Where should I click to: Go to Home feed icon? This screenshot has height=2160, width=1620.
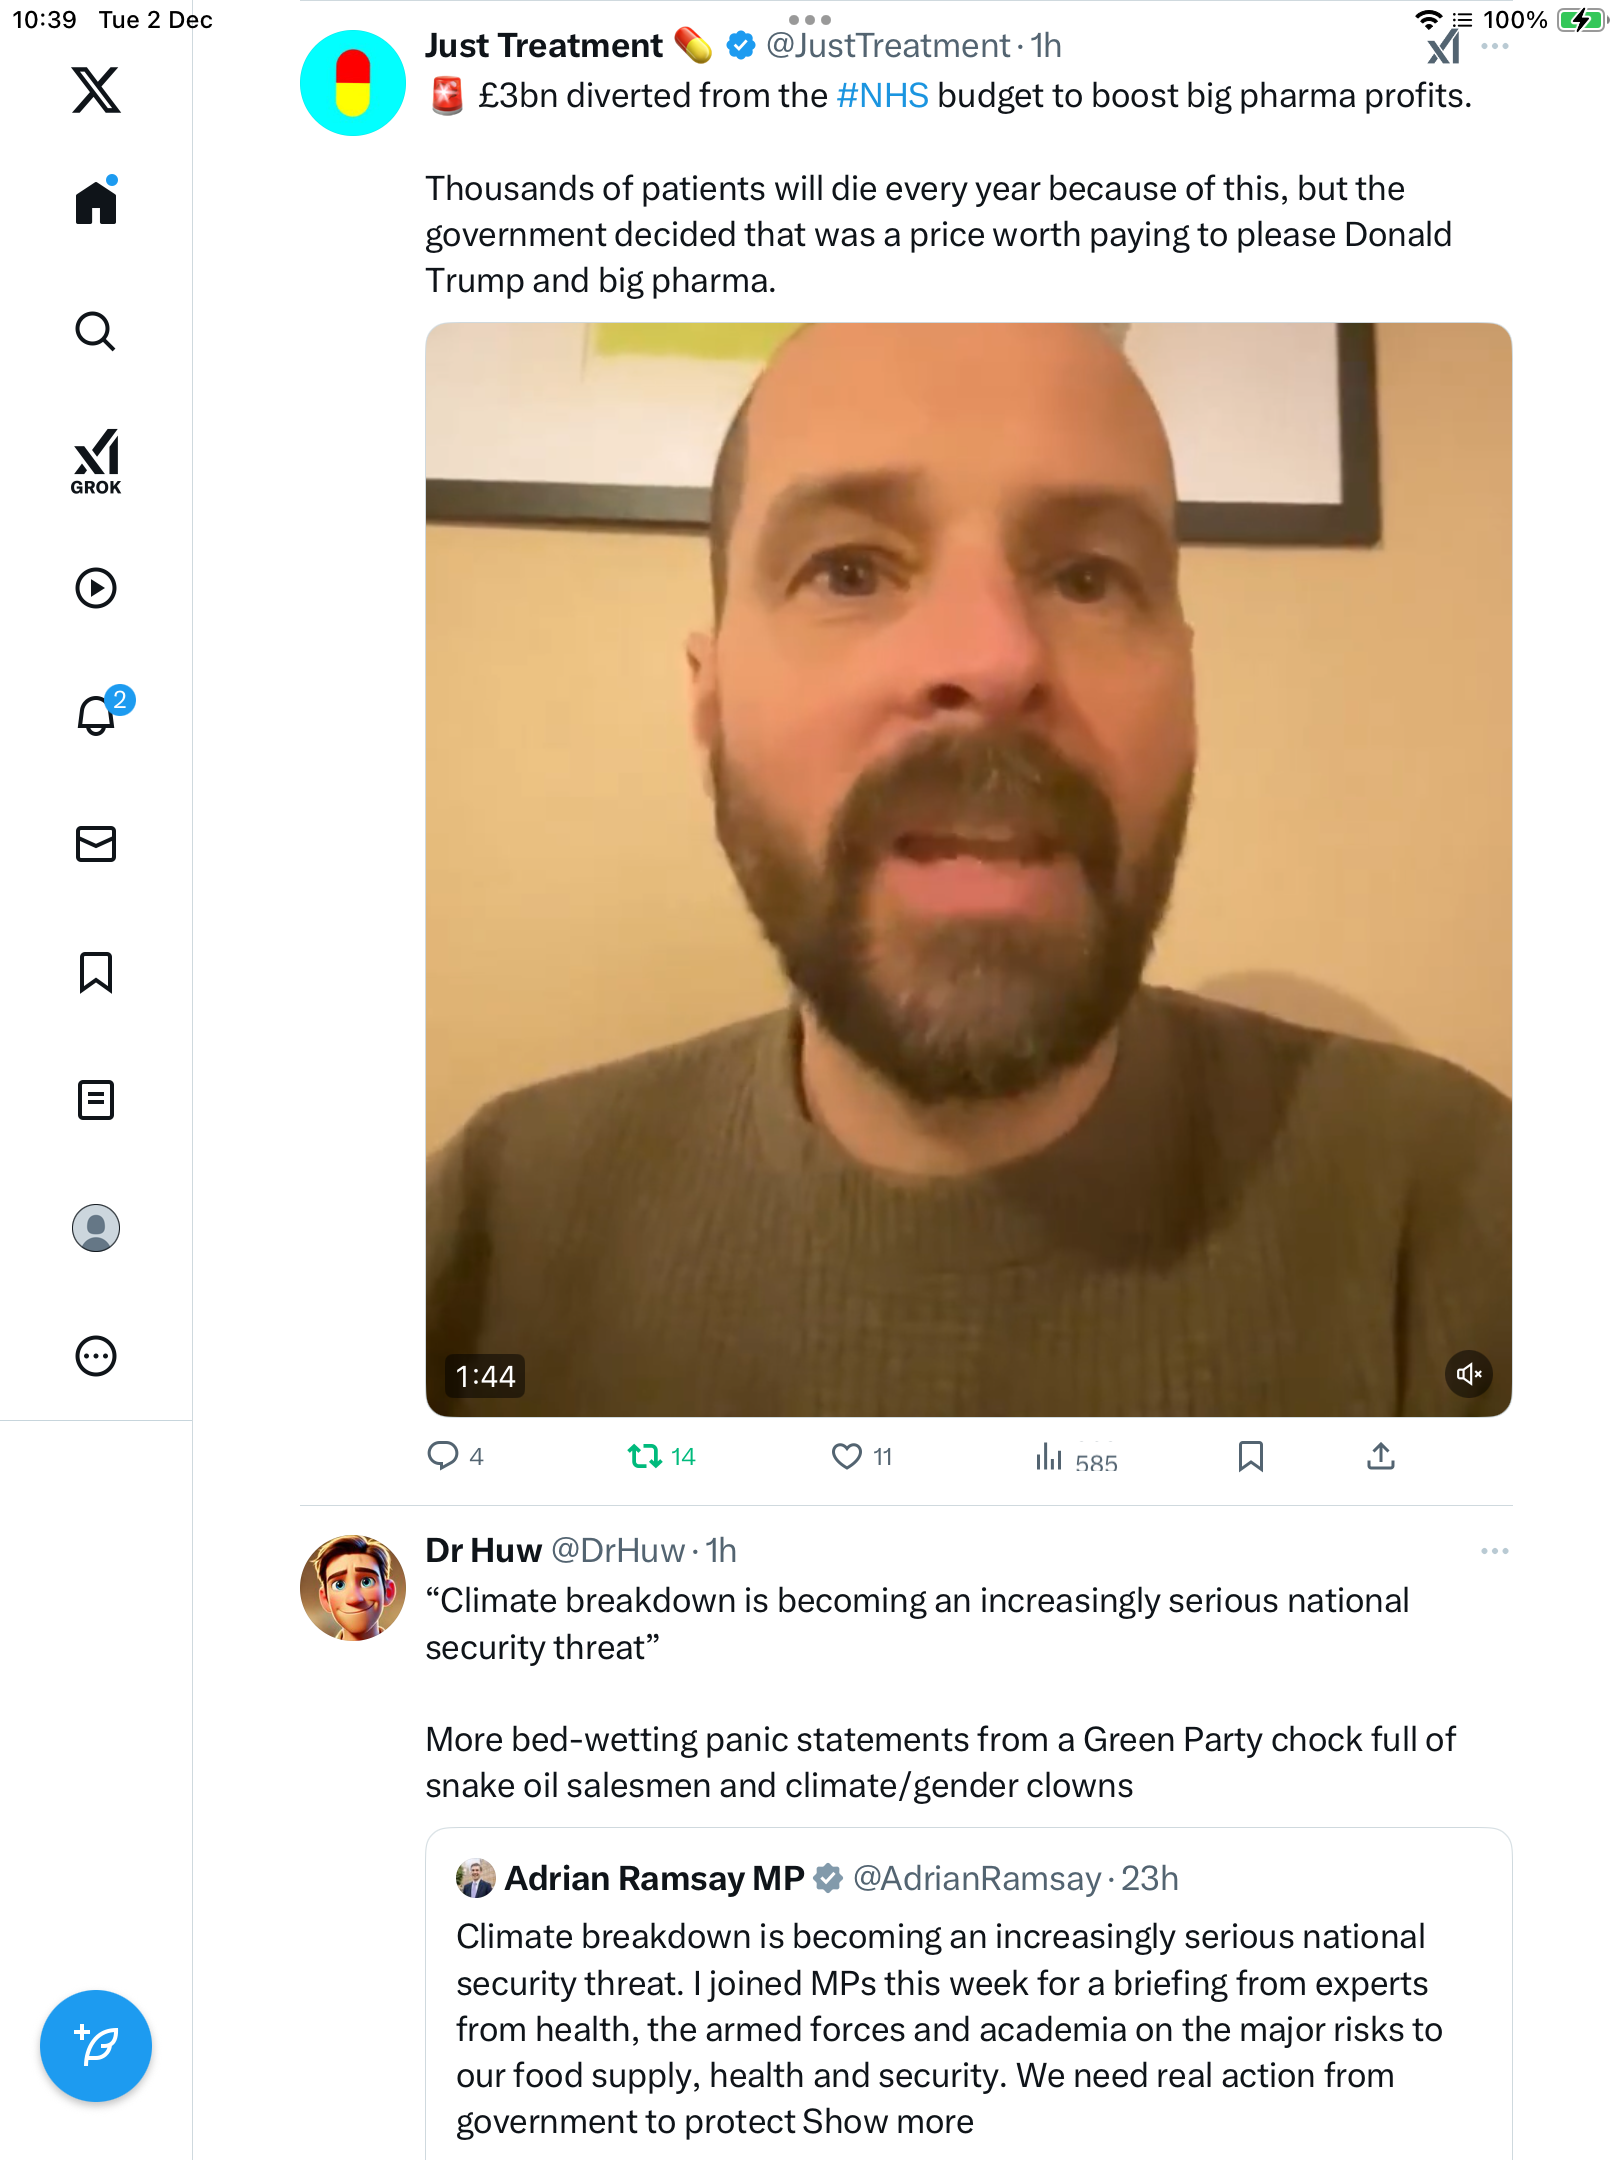pyautogui.click(x=96, y=203)
